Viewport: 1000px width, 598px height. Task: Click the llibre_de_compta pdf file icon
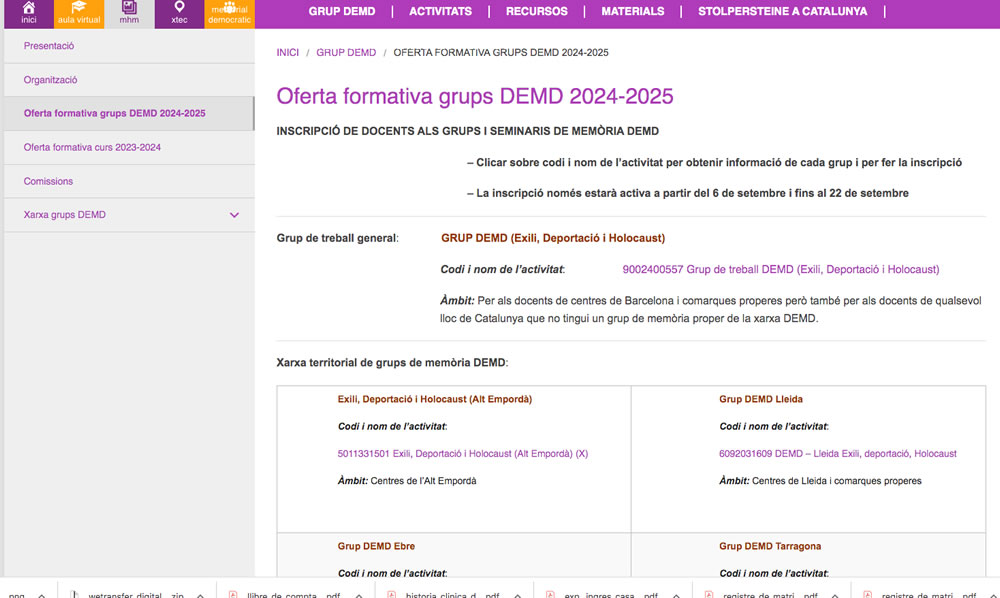click(233, 594)
